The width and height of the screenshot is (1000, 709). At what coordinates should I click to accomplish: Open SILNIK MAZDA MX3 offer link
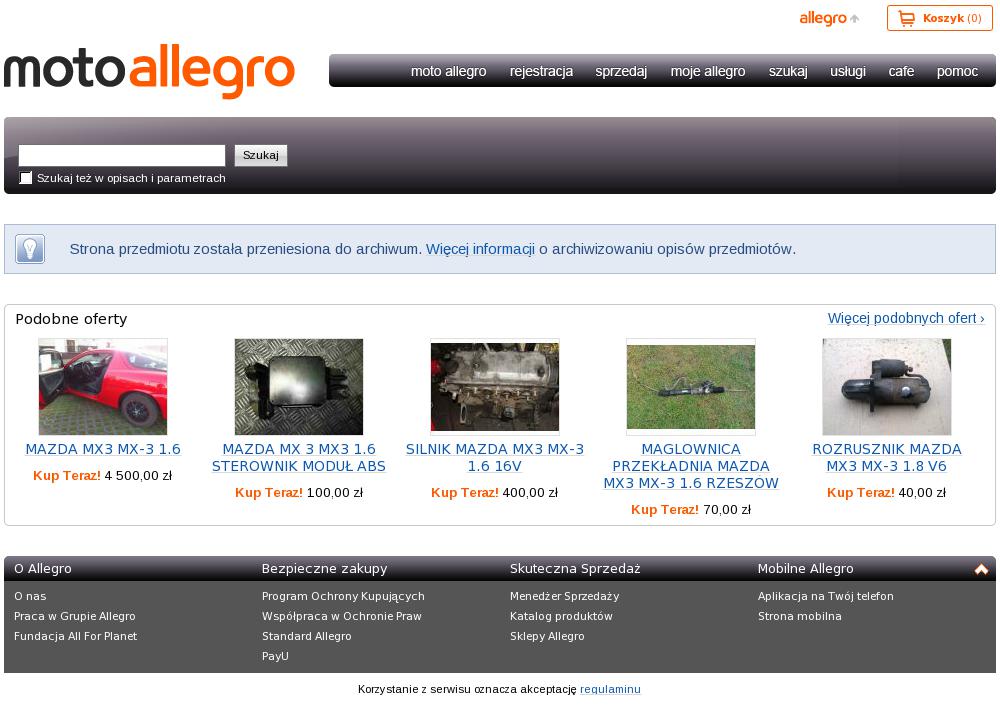495,458
